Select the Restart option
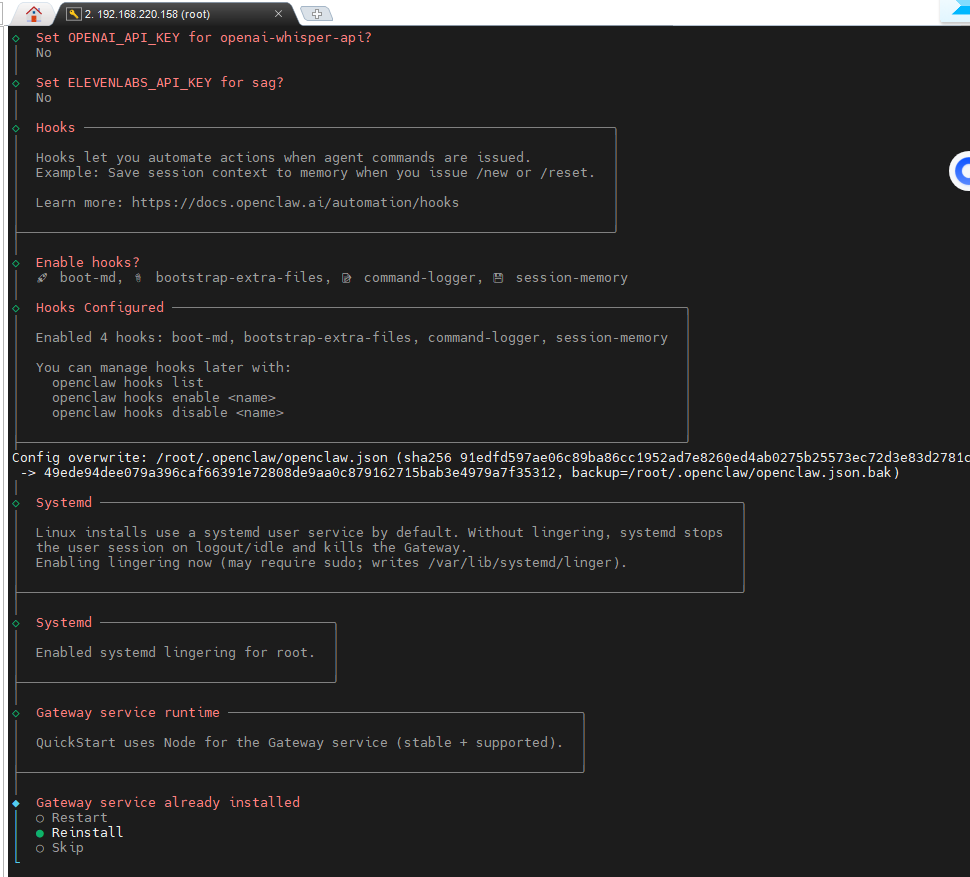 (x=72, y=818)
